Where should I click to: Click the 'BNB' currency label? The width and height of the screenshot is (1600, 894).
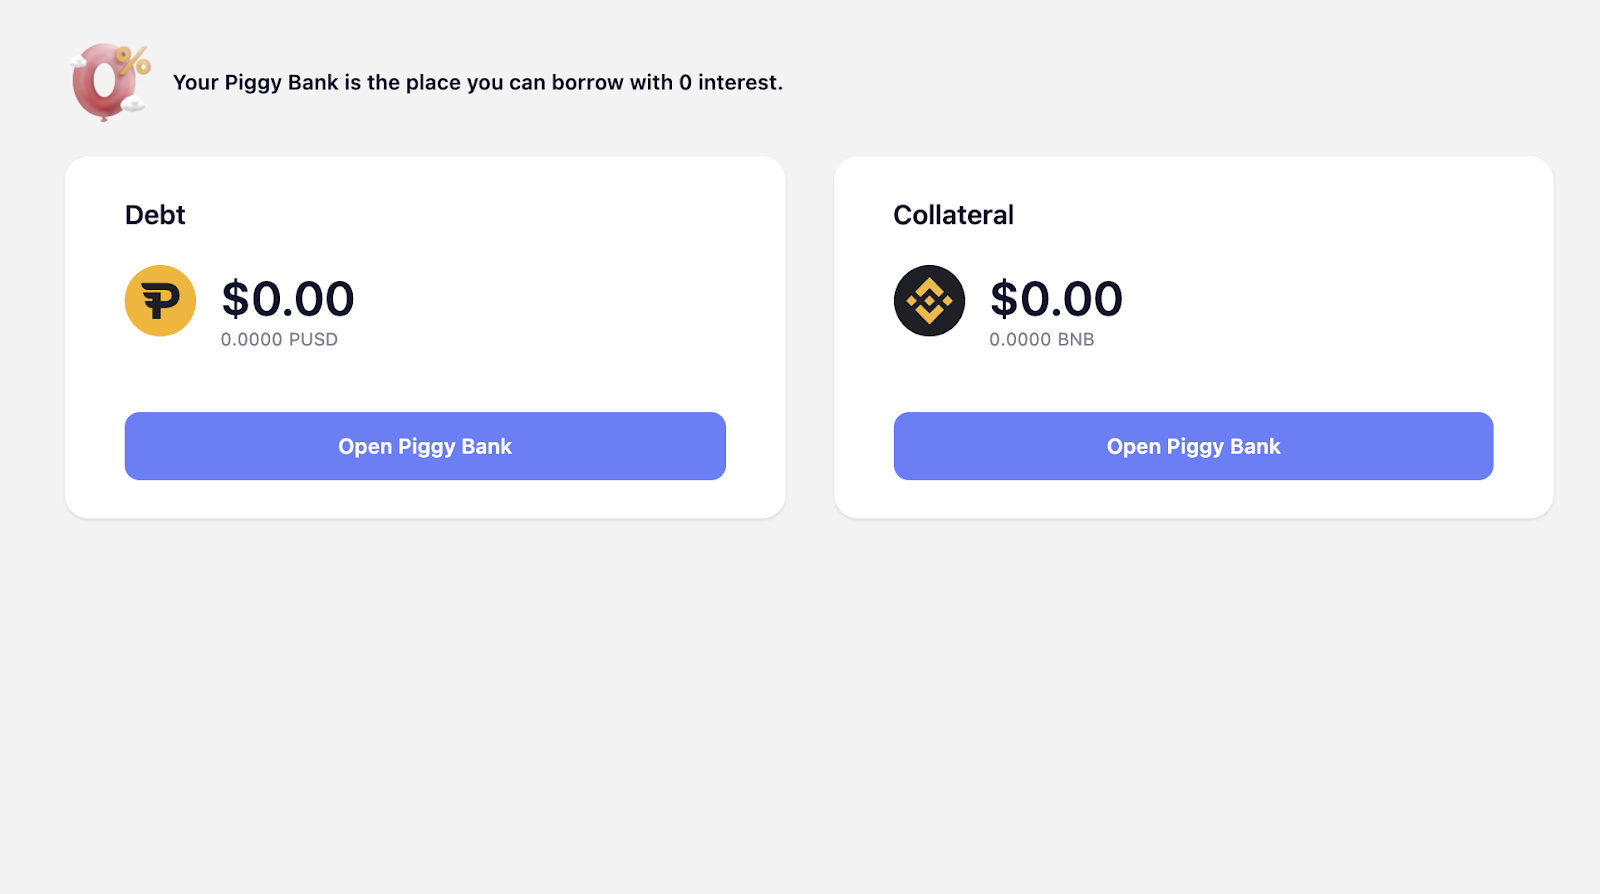[x=1076, y=340]
